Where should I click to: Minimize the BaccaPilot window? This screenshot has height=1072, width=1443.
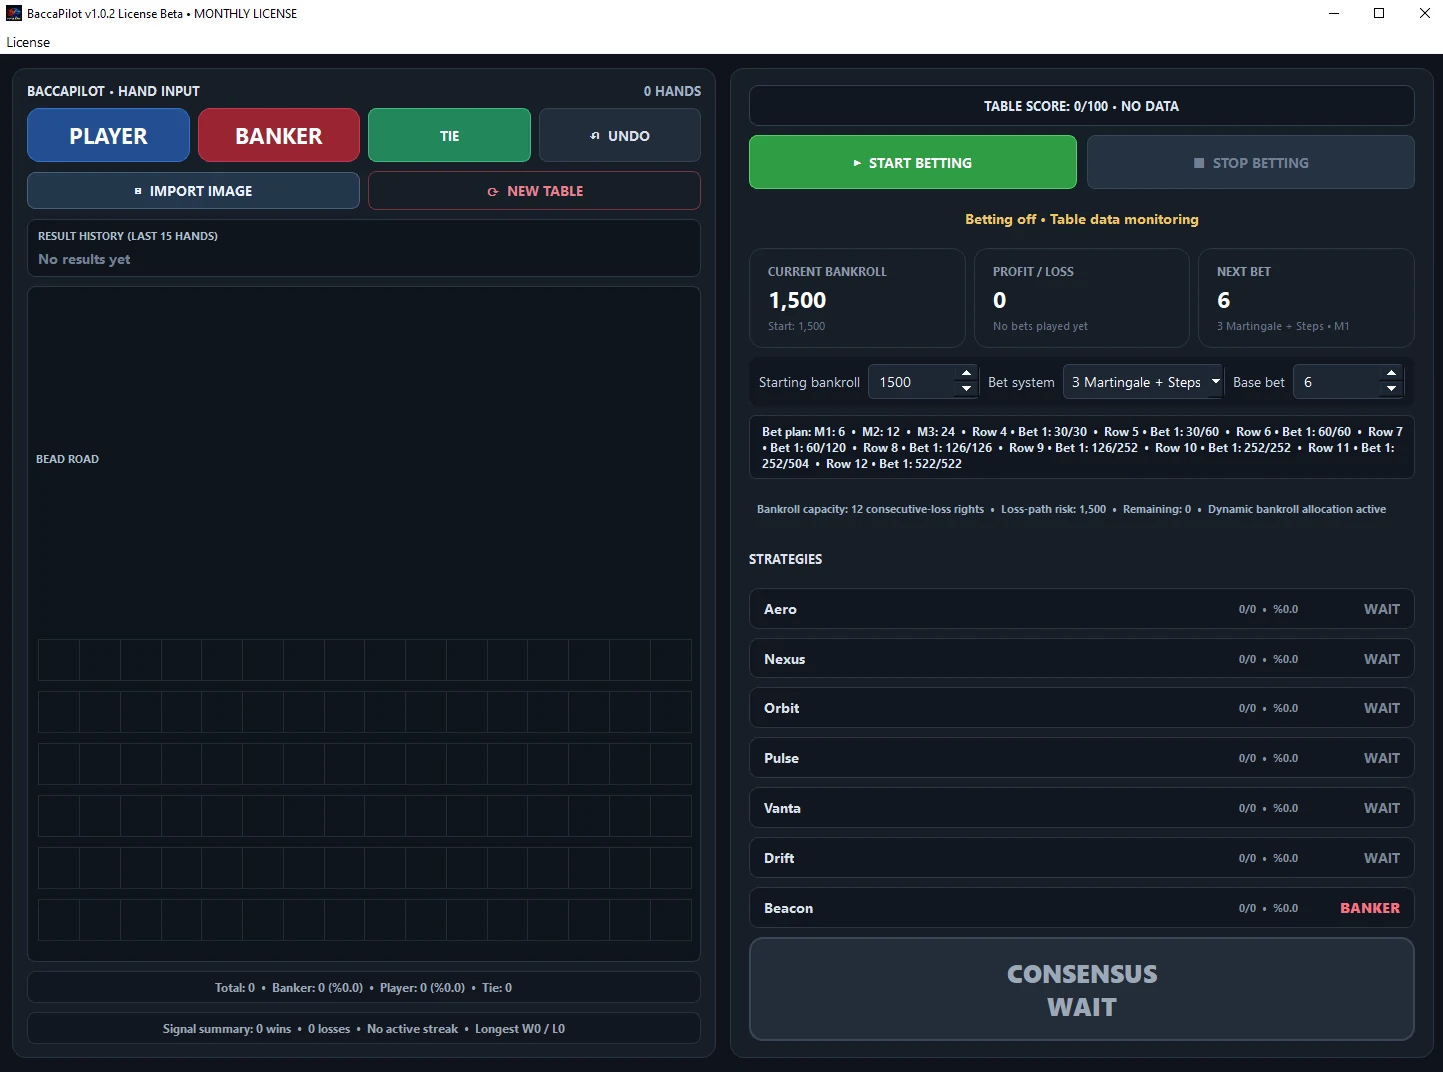[x=1334, y=13]
